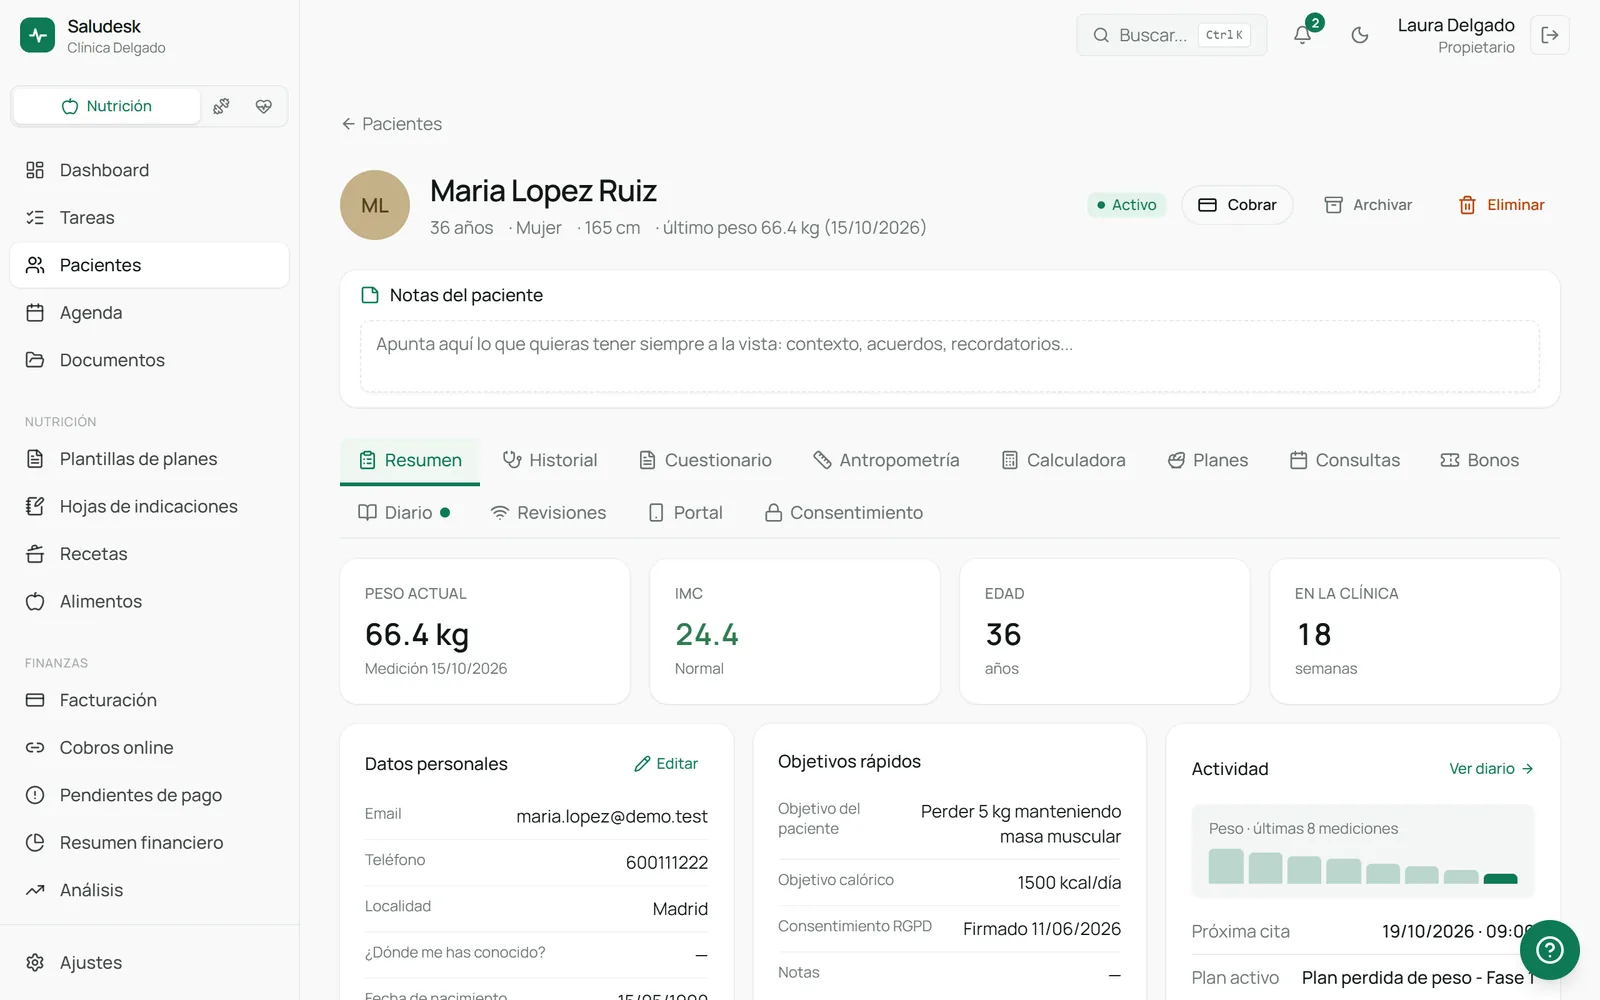1600x1000 pixels.
Task: Switch to the Cuestionario tab
Action: [x=705, y=460]
